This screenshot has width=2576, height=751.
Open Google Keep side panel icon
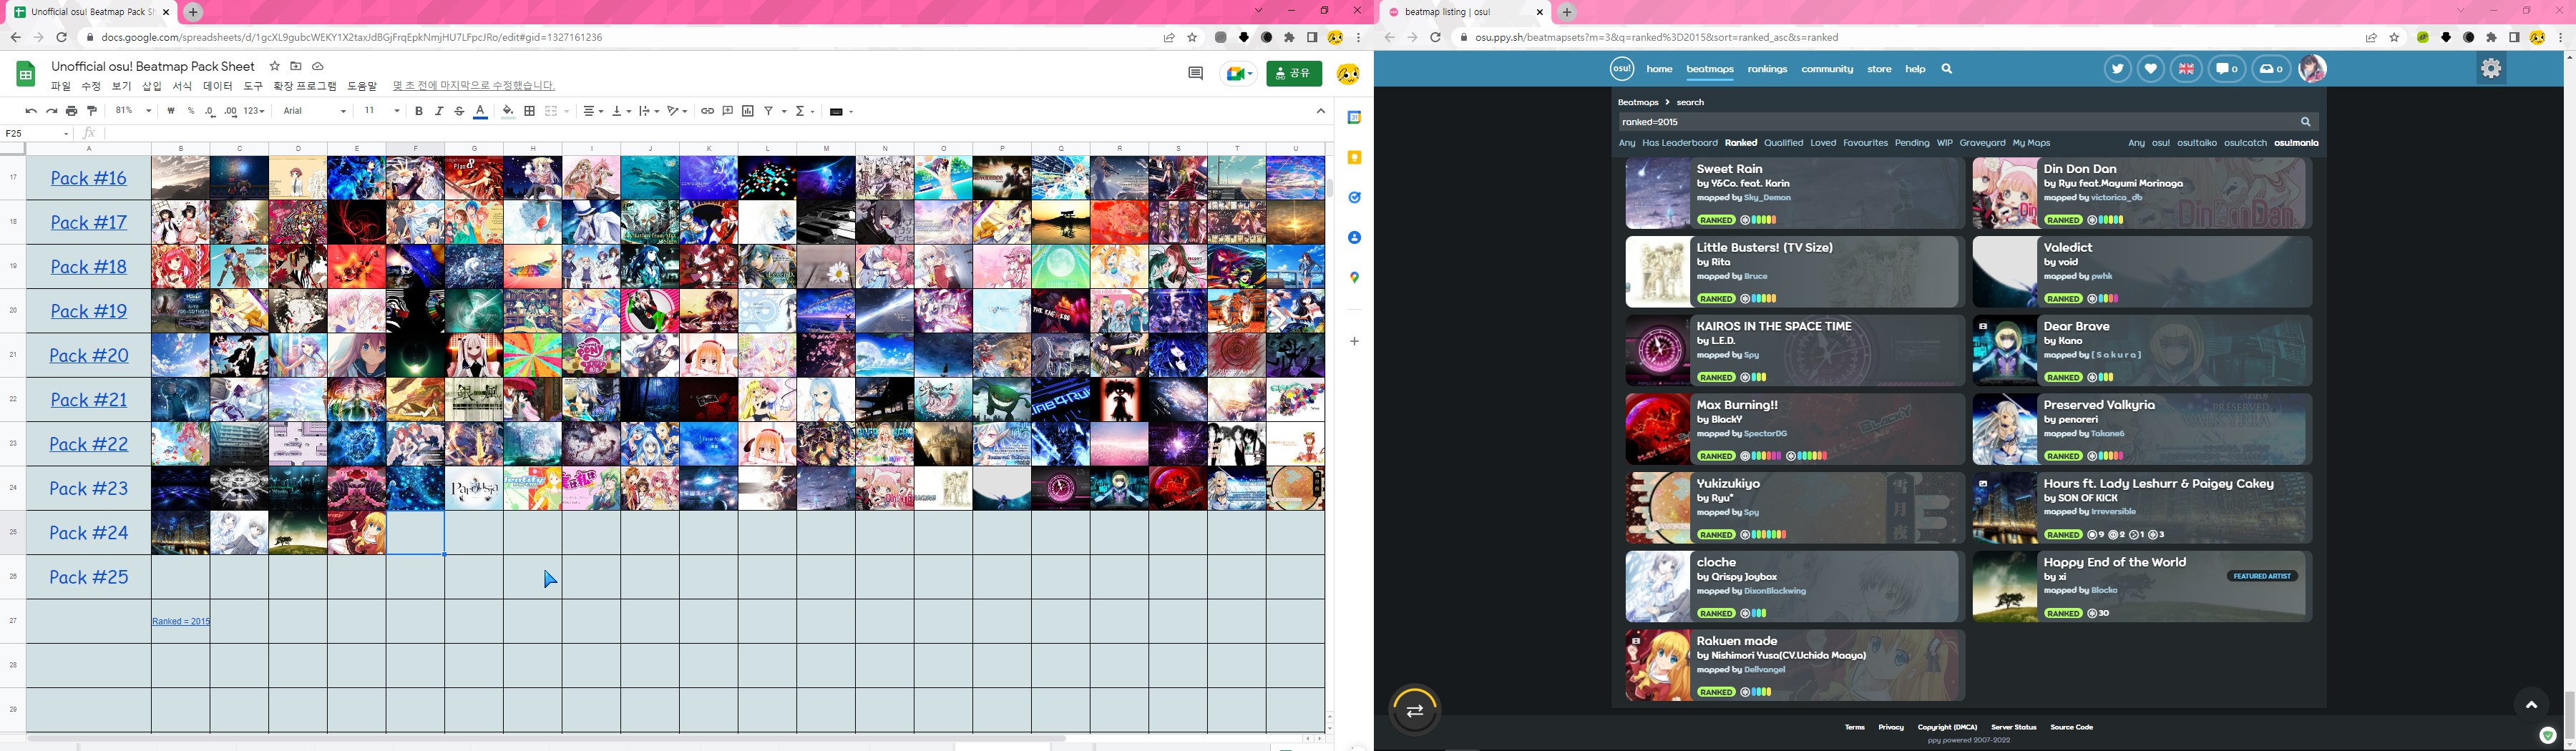pyautogui.click(x=1354, y=158)
